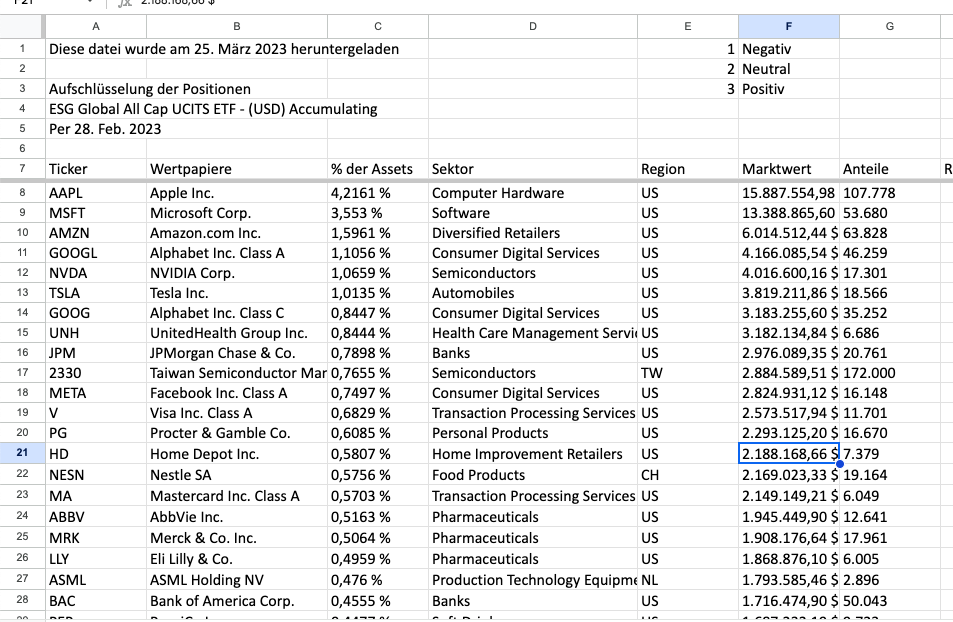Click 'Alphabet Inc. Class C' cell
Screen dimensions: 953x622
pos(237,313)
